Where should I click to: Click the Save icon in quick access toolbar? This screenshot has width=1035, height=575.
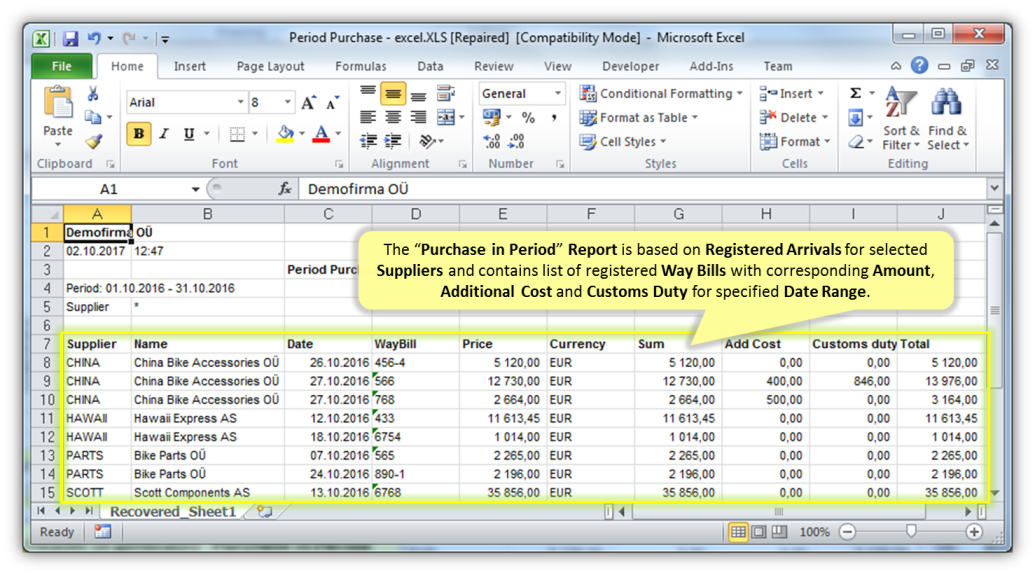71,38
